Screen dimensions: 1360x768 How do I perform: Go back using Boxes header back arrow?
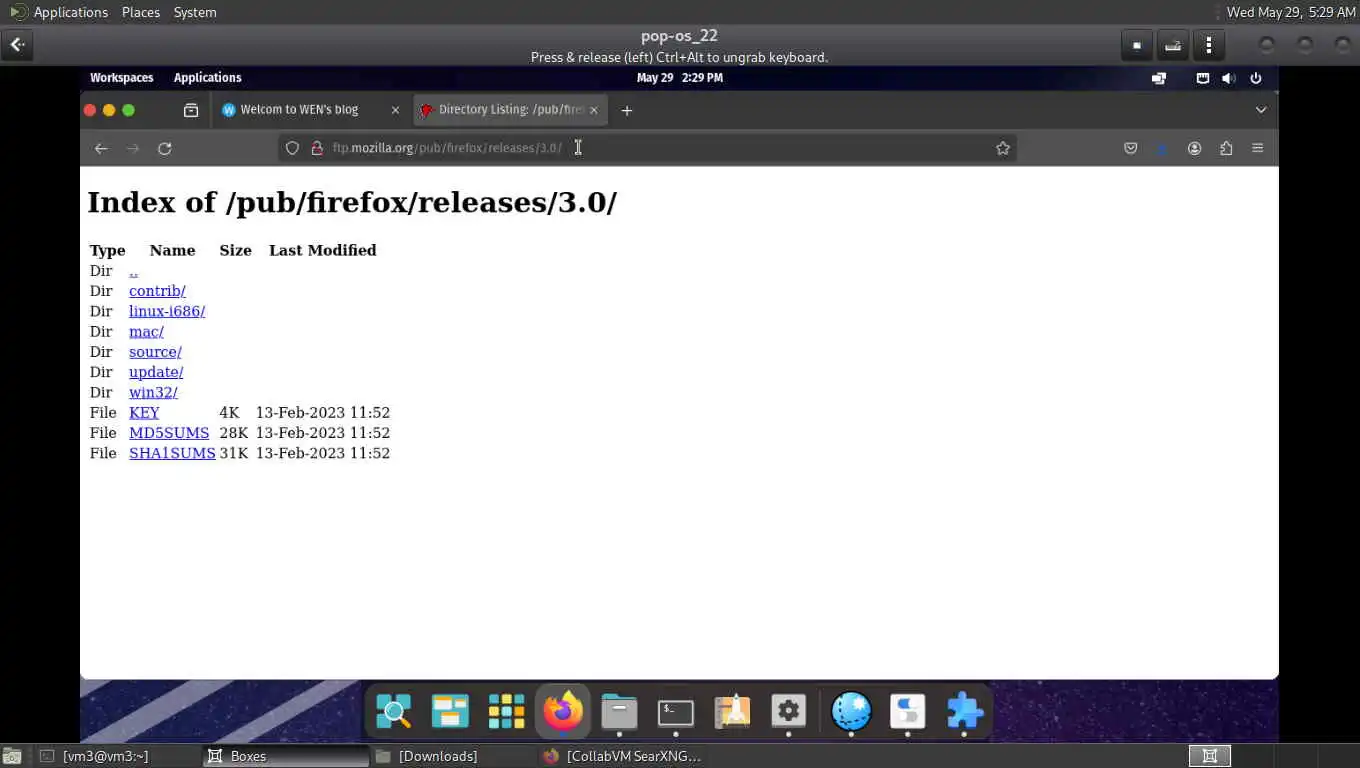[18, 45]
